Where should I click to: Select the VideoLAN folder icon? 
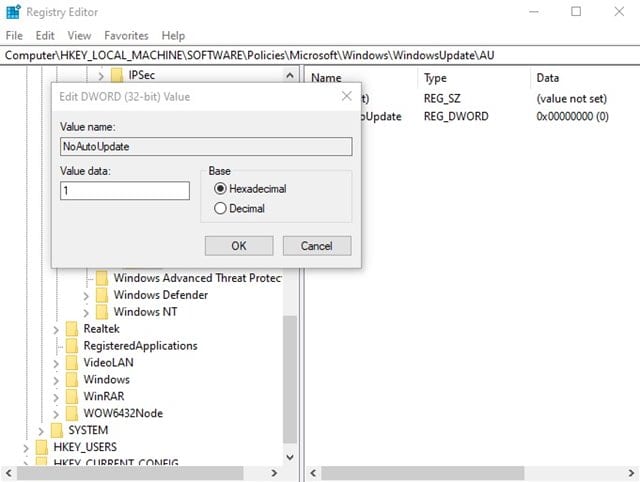point(72,363)
